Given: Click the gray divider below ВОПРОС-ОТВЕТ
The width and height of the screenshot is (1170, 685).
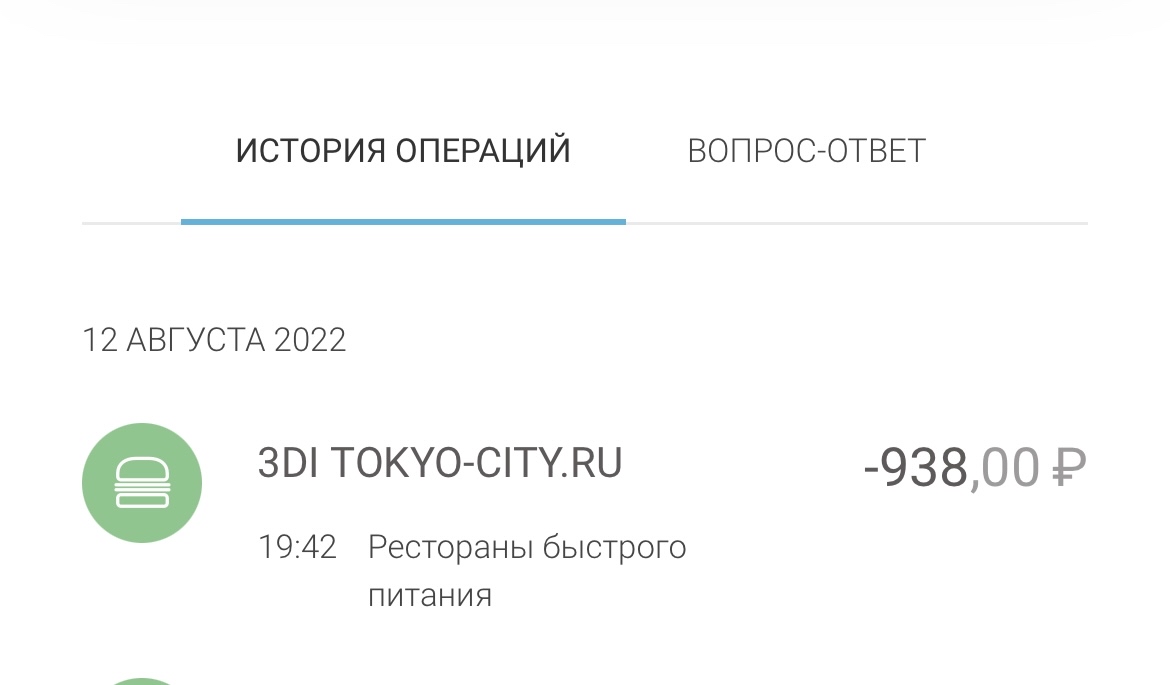Looking at the screenshot, I should [857, 223].
